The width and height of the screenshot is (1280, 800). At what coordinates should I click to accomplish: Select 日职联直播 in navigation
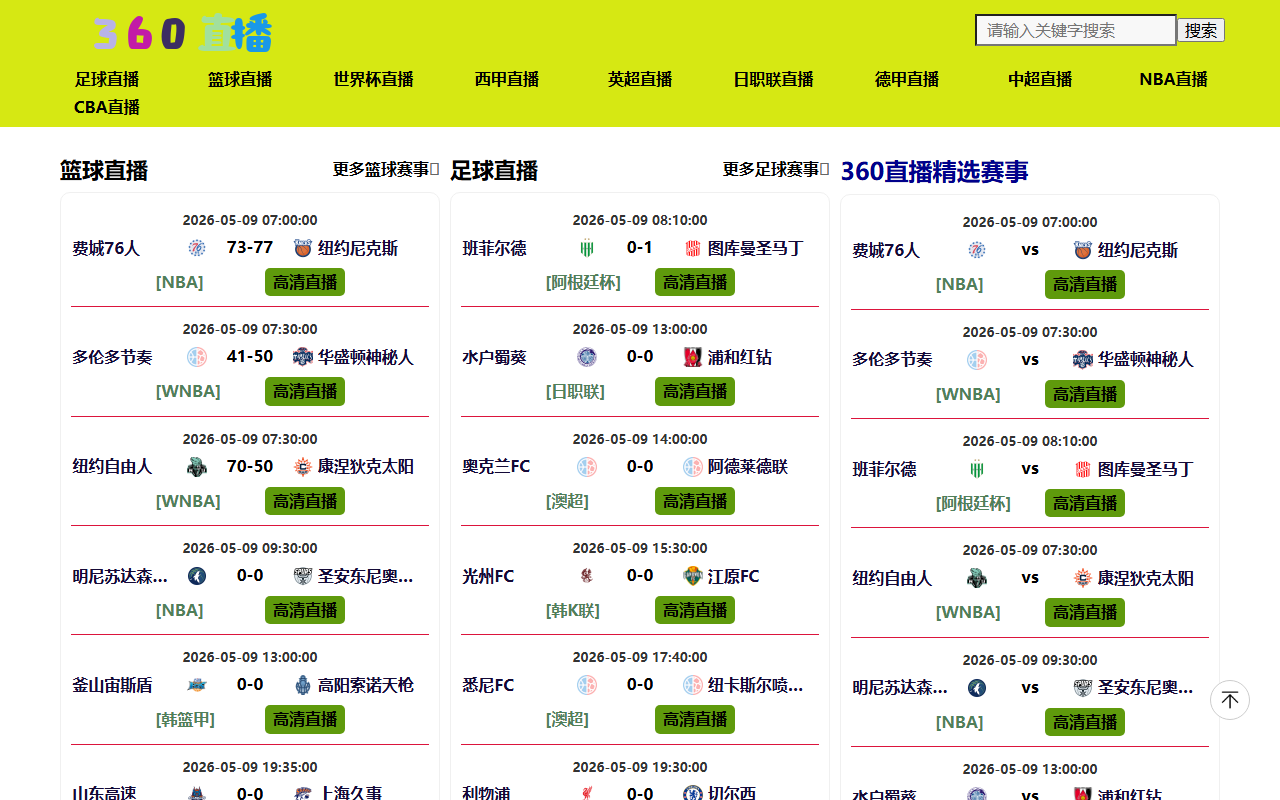tap(773, 79)
